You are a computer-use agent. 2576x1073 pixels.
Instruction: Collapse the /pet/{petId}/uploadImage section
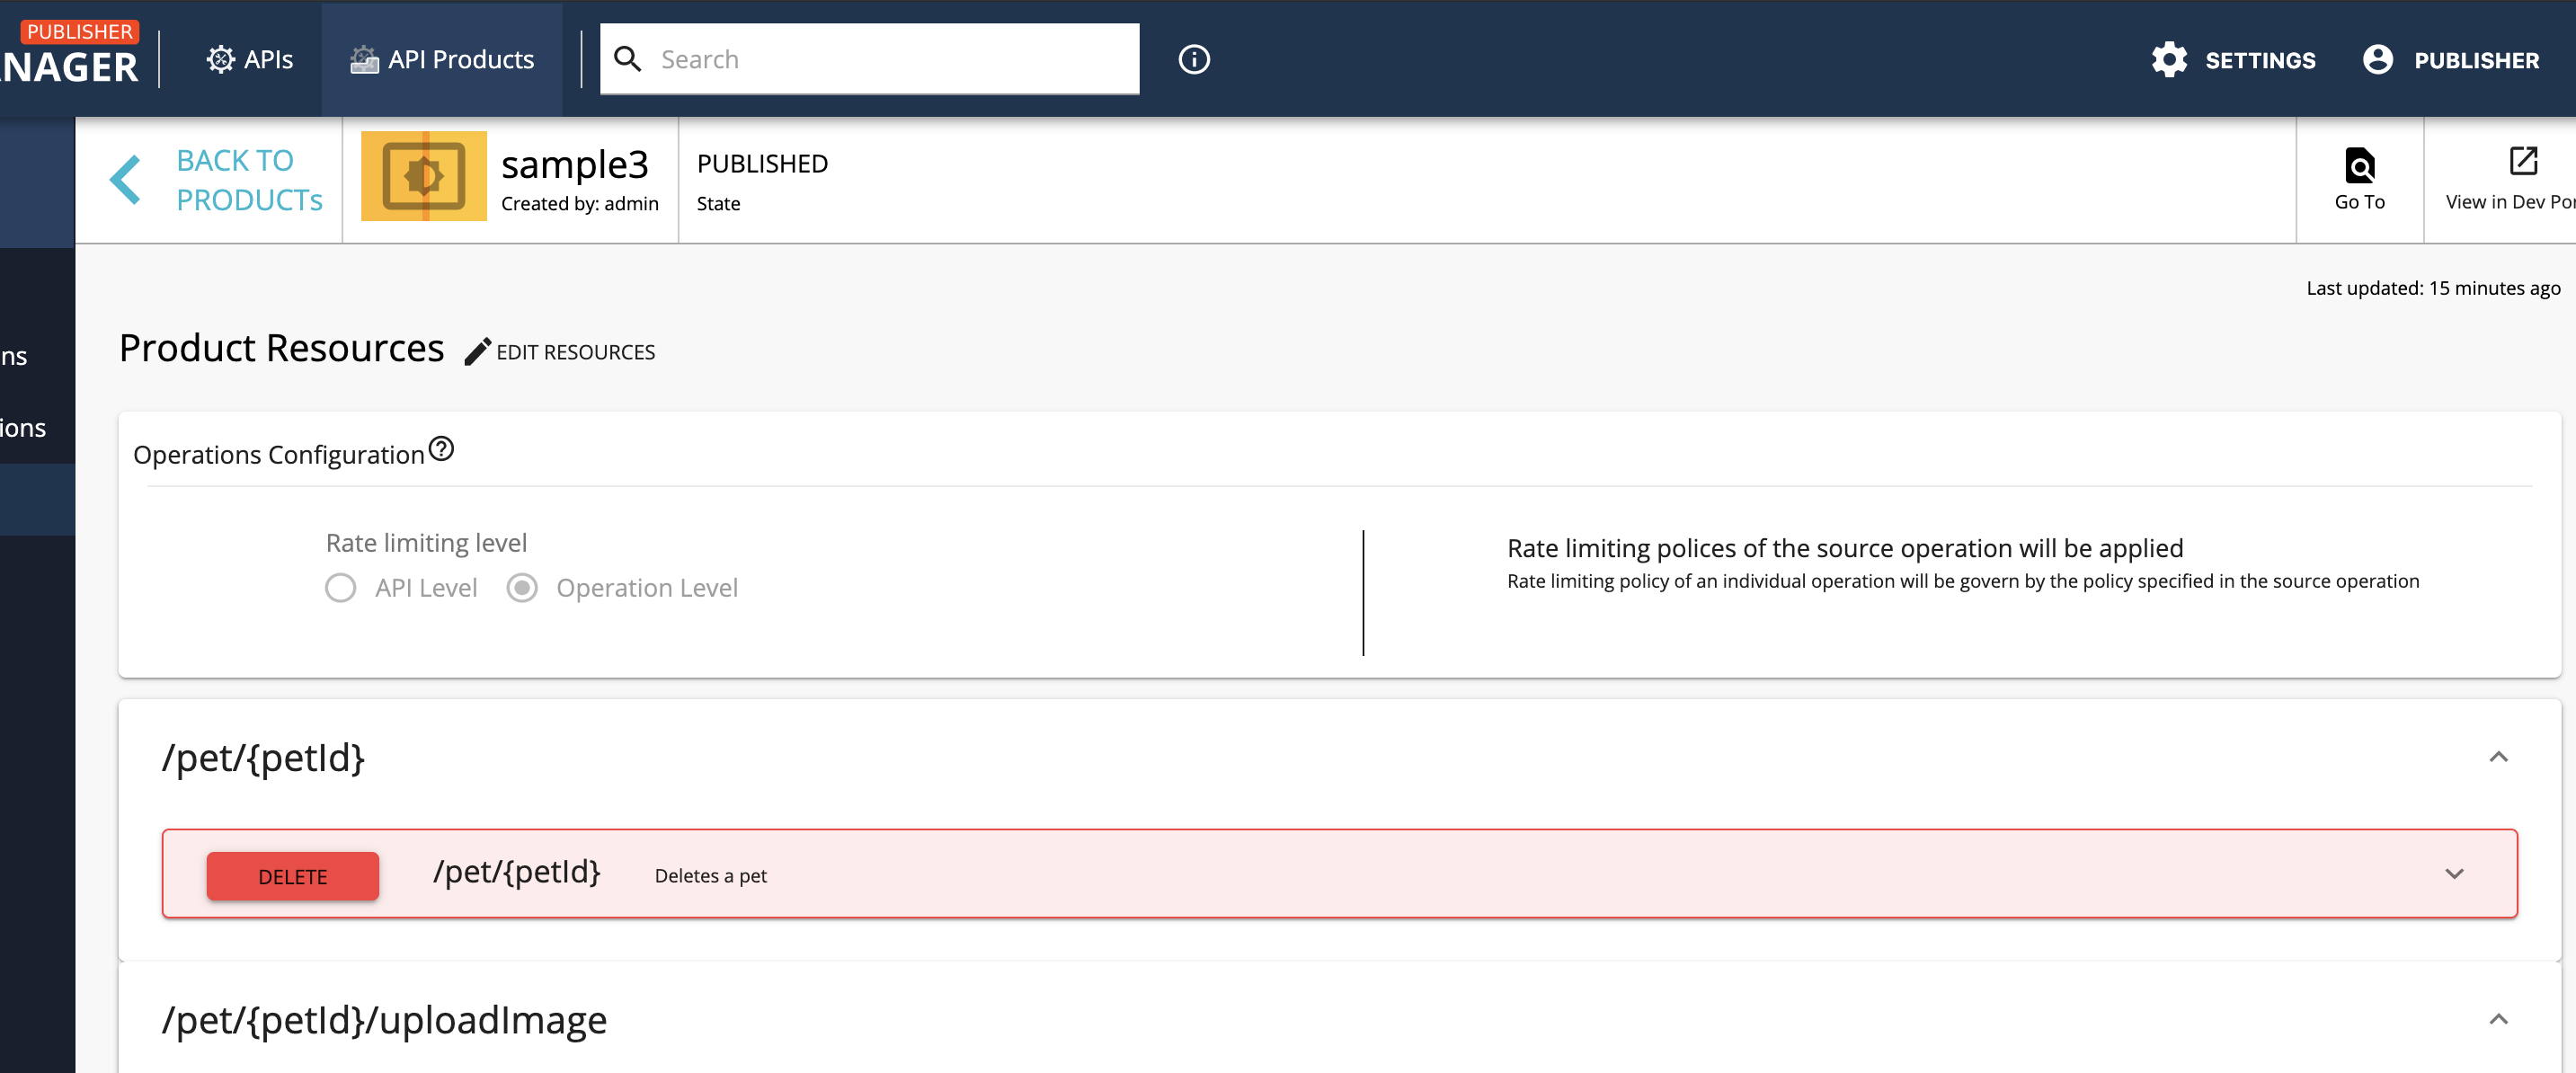click(x=2498, y=1020)
